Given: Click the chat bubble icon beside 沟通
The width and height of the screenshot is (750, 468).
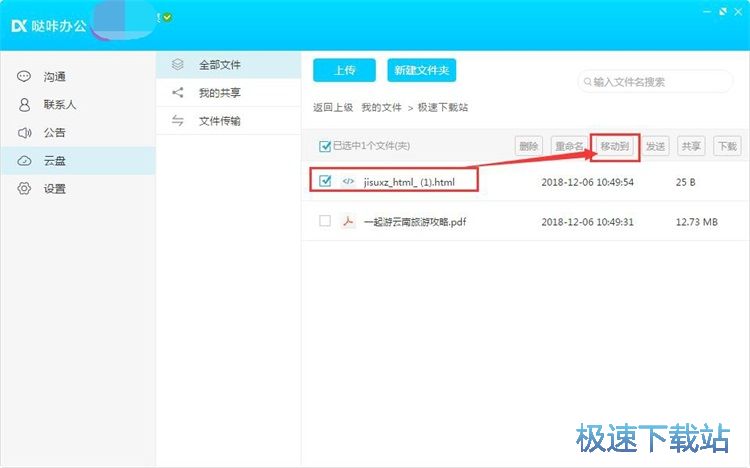Looking at the screenshot, I should click(24, 77).
